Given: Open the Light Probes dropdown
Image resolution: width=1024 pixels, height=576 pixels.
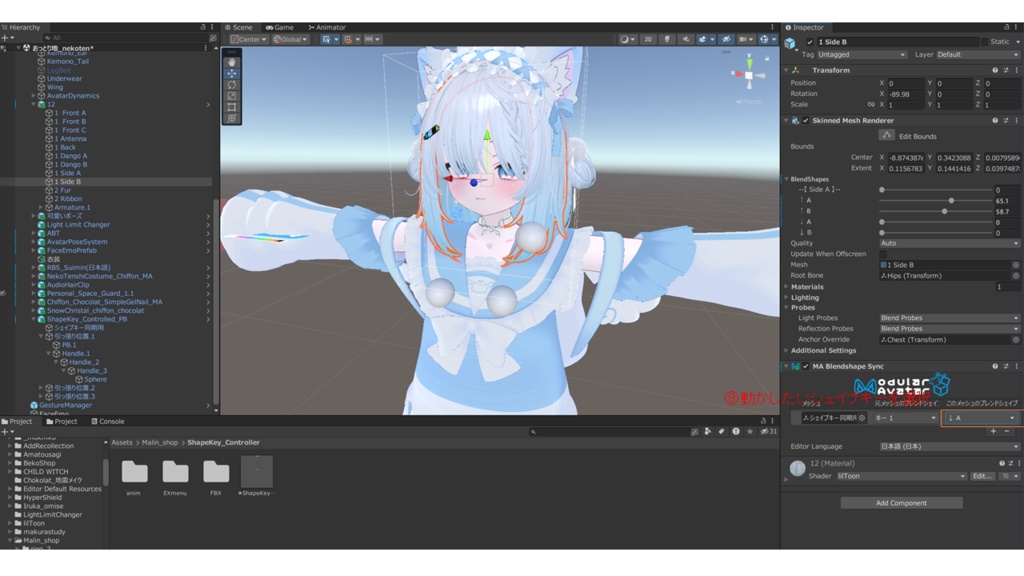Looking at the screenshot, I should click(949, 318).
